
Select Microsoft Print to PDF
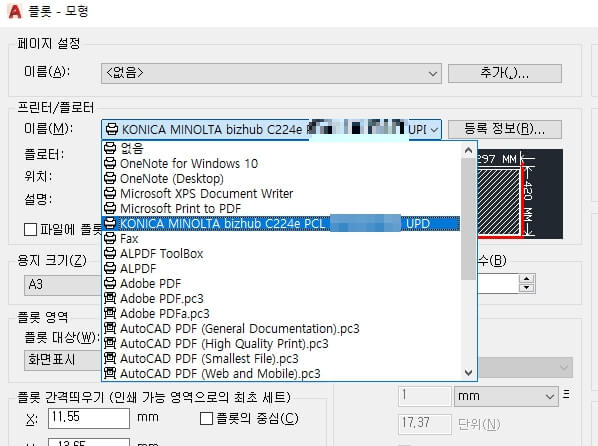point(281,208)
